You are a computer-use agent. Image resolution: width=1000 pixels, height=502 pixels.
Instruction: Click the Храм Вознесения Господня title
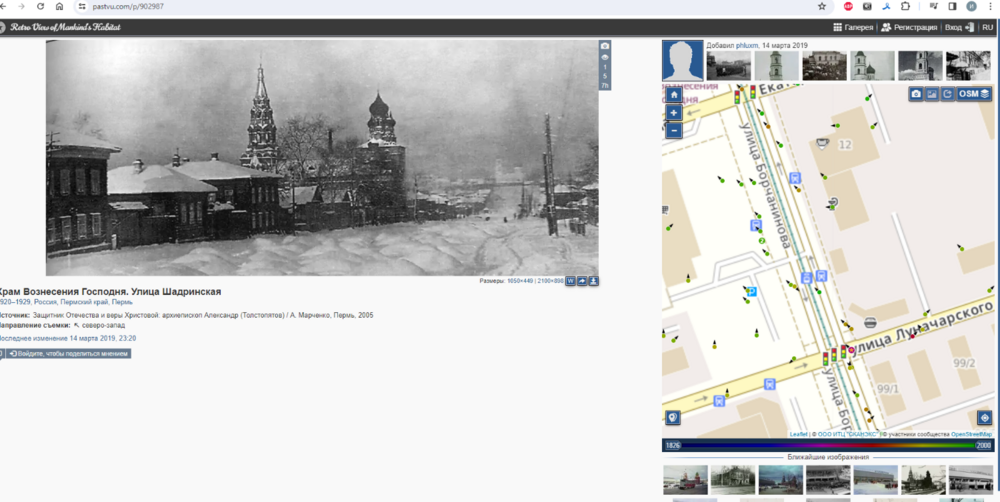click(110, 292)
